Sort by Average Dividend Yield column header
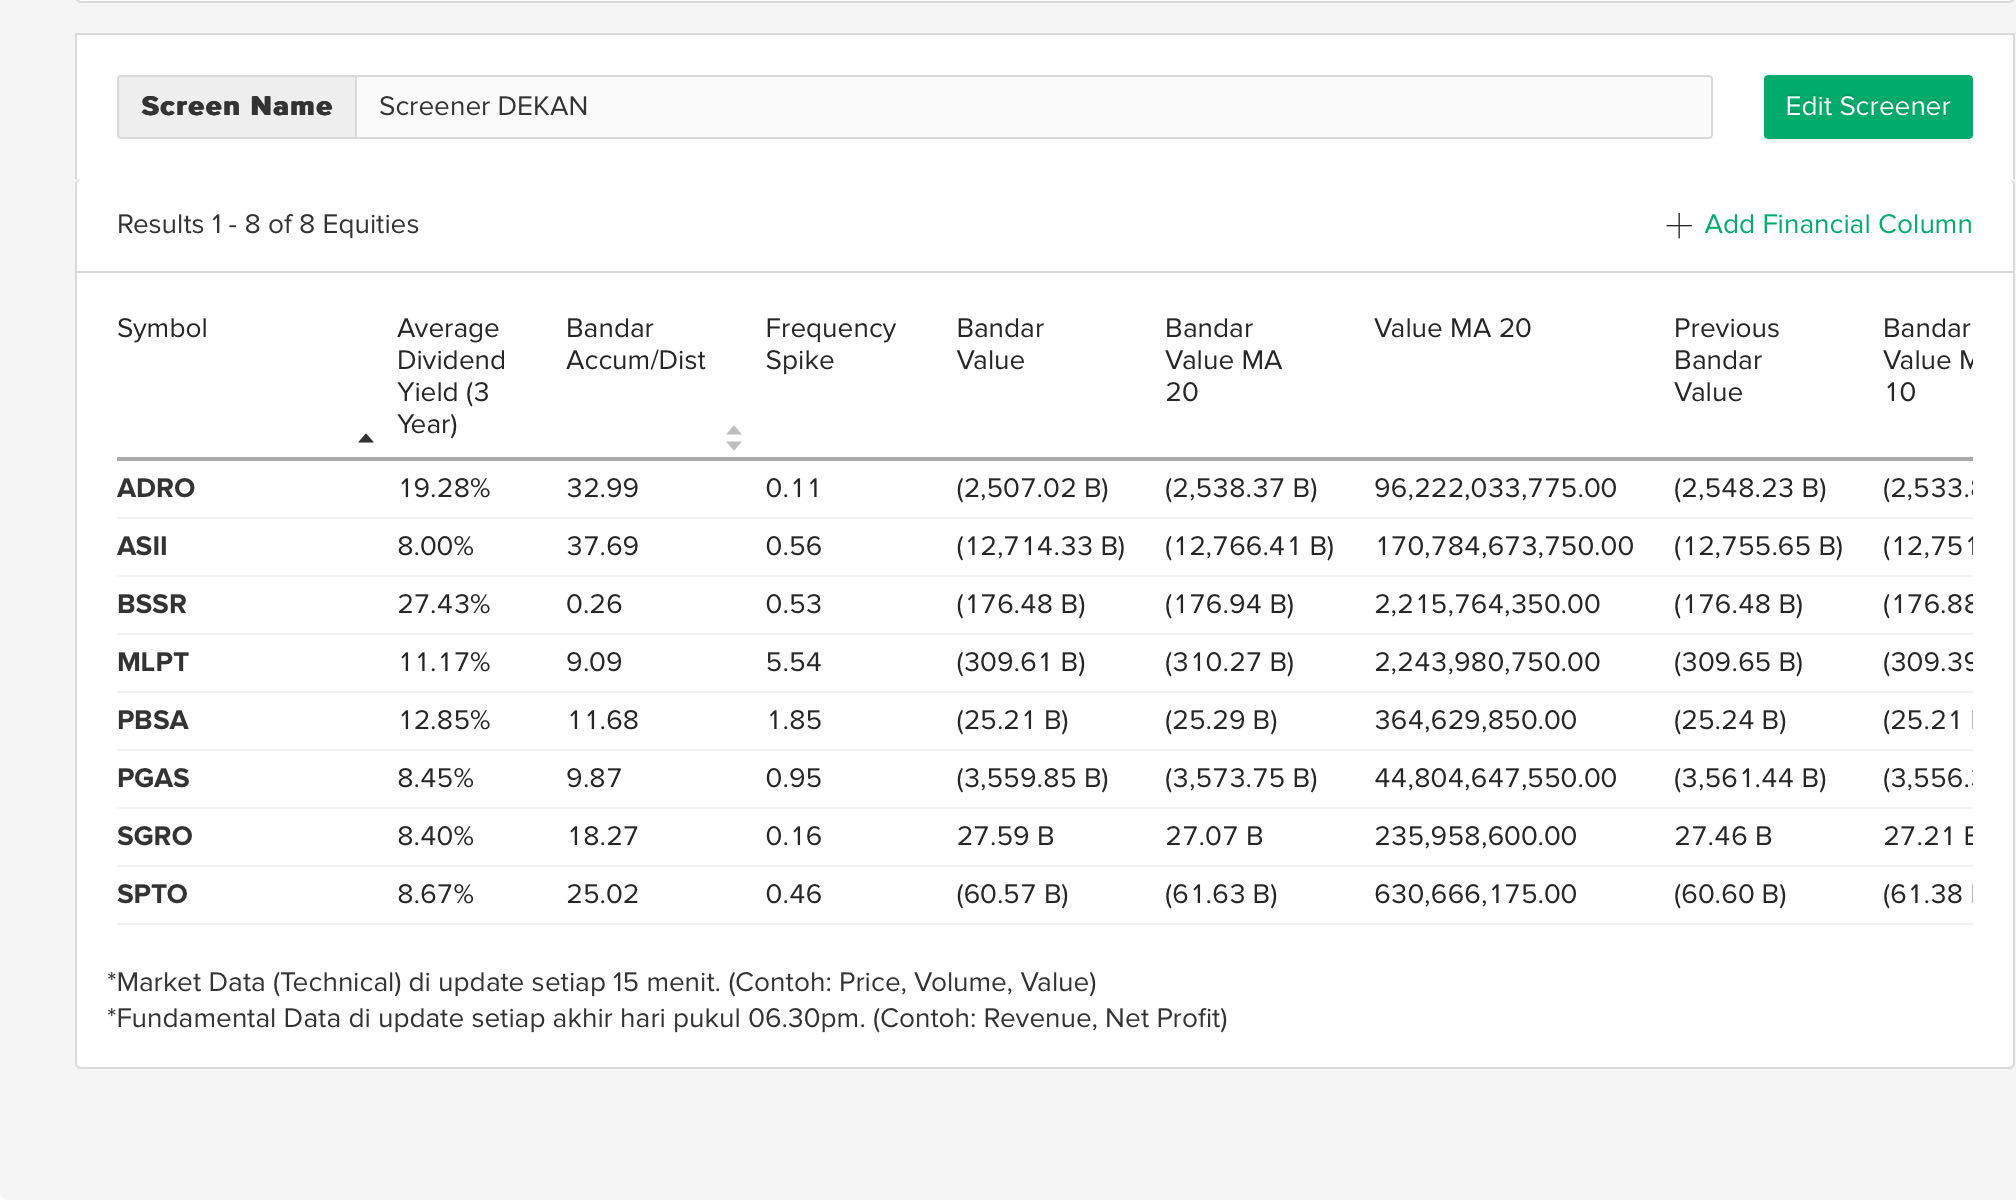Screen dimensions: 2016x1200 pos(450,375)
